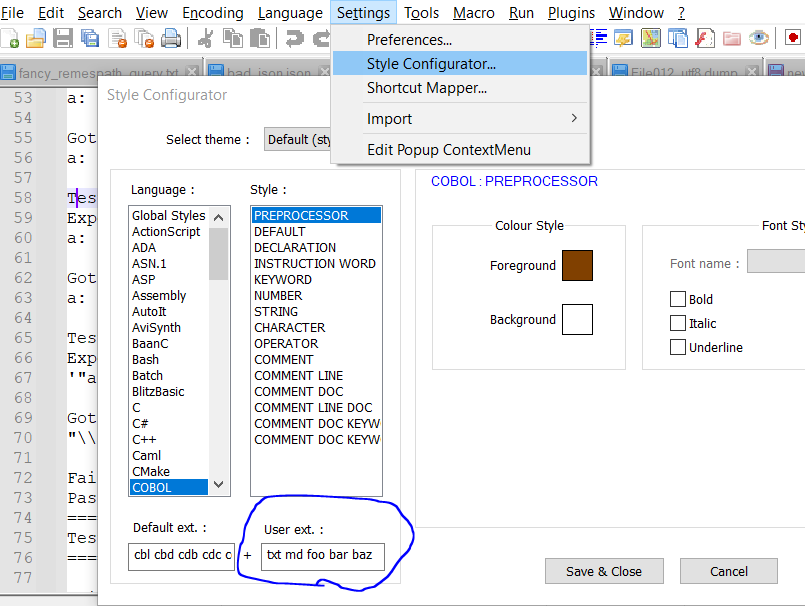
Task: Click the Folder as Workspace icon
Action: click(x=732, y=39)
